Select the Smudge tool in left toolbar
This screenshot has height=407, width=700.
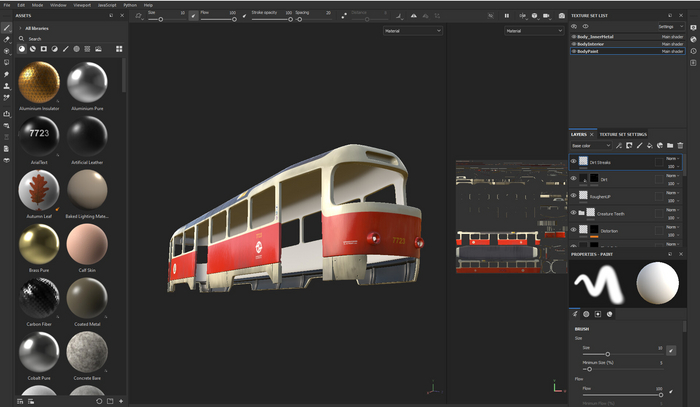click(7, 73)
